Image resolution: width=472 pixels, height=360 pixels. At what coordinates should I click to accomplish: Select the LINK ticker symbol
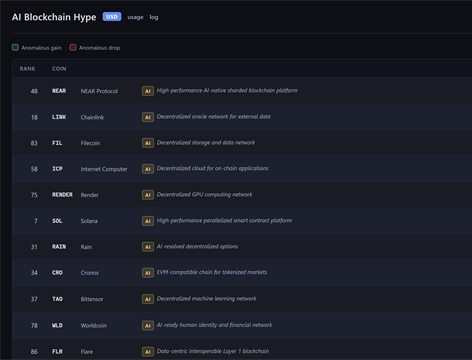pos(59,117)
